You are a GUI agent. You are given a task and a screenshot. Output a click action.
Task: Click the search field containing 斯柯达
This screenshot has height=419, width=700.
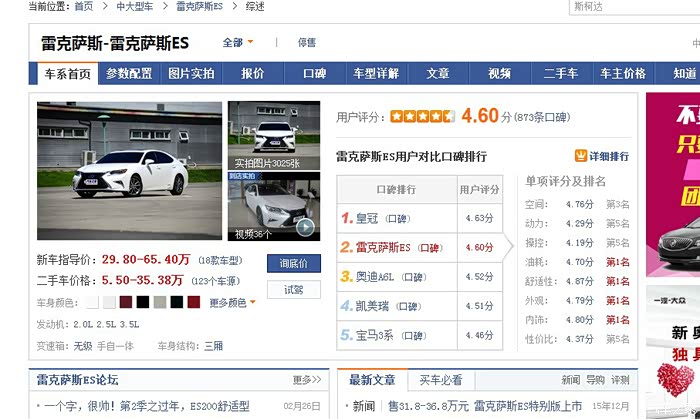coord(634,7)
